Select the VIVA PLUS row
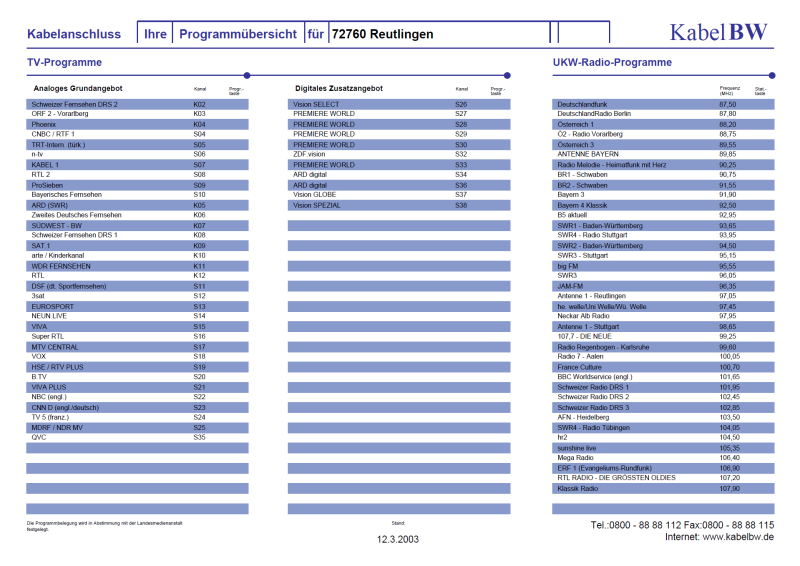Viewport: 800px width, 566px height. click(137, 387)
